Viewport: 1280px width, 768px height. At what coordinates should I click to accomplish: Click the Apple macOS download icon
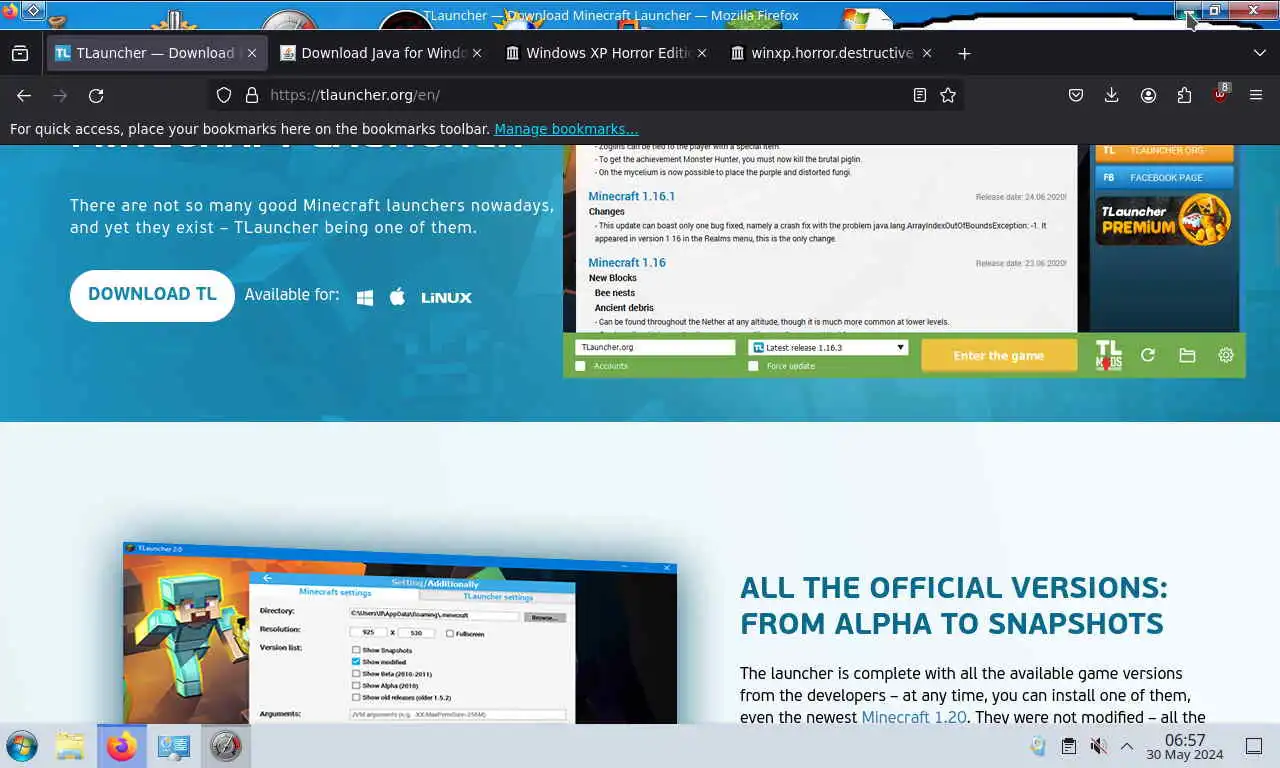(397, 296)
